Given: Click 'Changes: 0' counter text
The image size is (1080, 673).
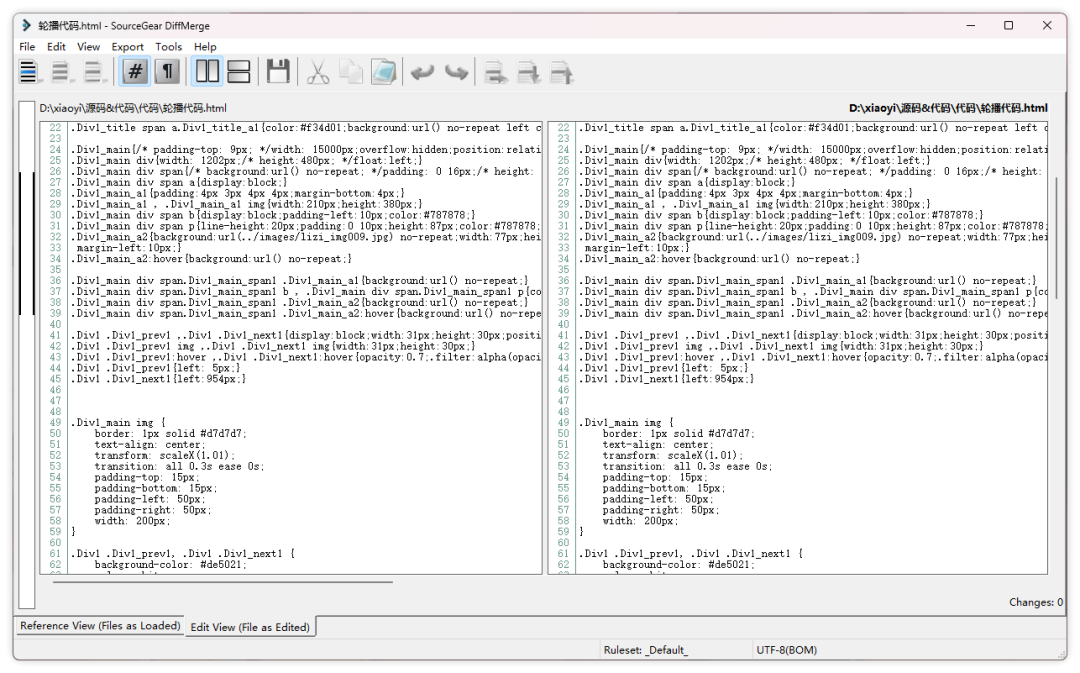Looking at the screenshot, I should coord(1036,602).
